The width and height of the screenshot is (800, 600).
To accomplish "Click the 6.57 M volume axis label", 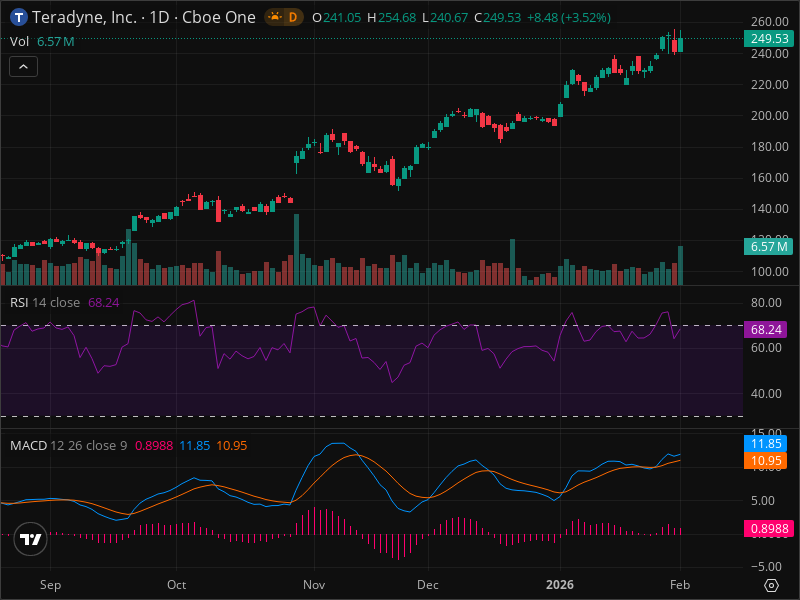I will point(768,247).
